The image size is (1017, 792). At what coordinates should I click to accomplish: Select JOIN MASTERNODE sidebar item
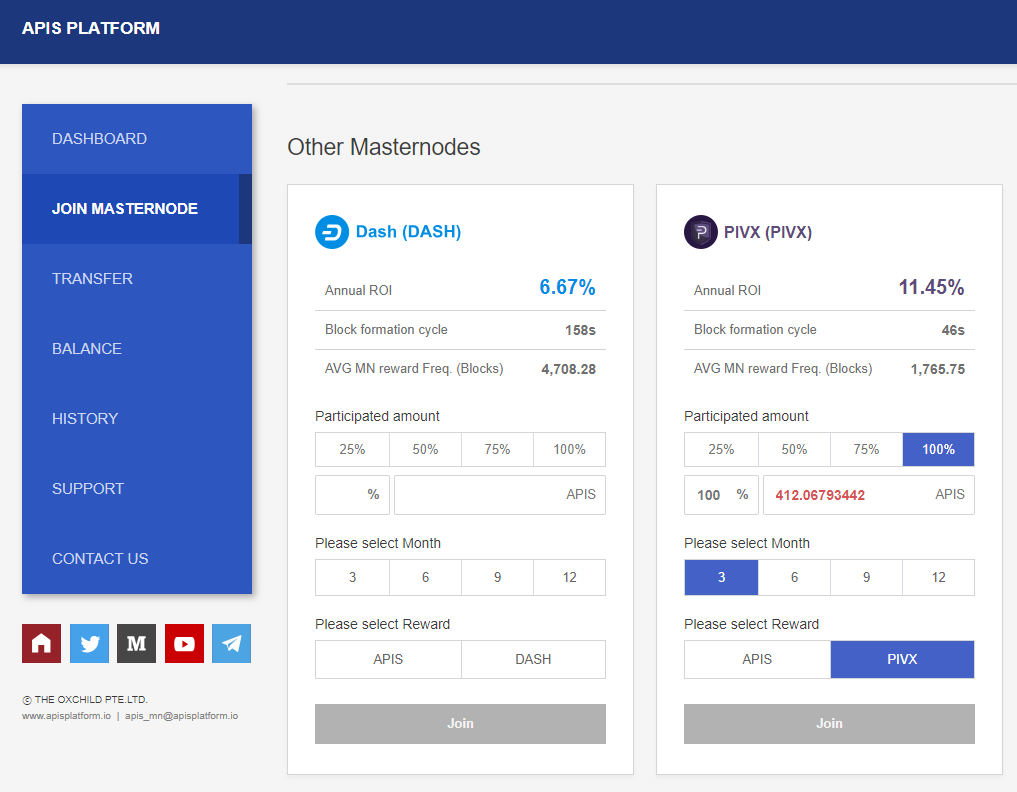[137, 209]
